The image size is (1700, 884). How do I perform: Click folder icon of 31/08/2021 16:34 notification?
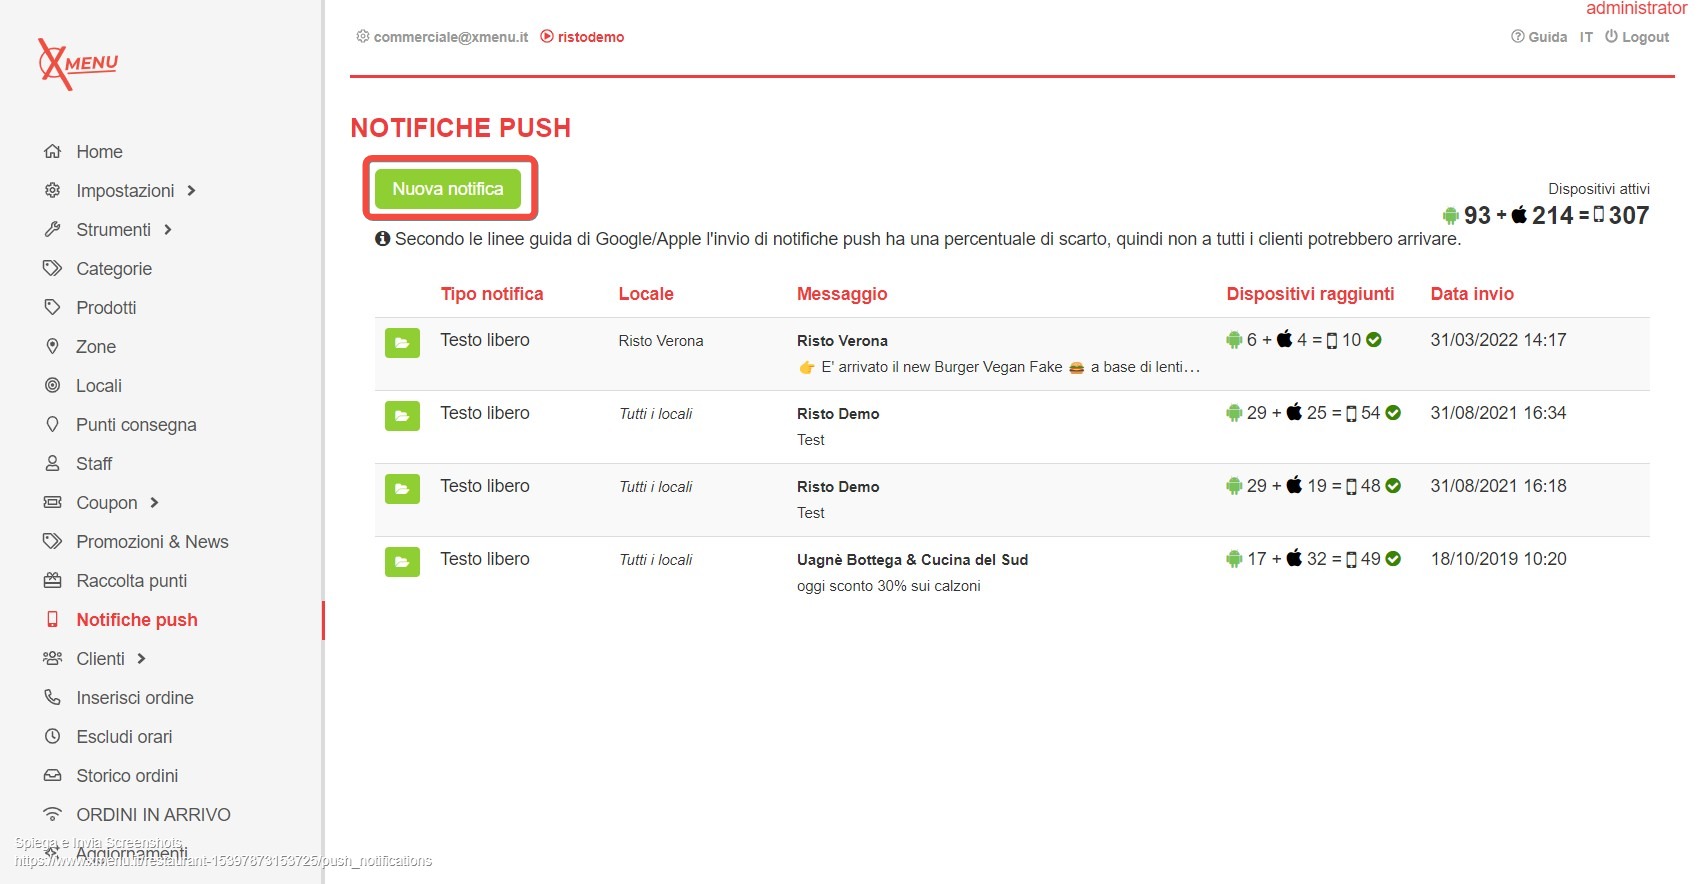tap(402, 415)
